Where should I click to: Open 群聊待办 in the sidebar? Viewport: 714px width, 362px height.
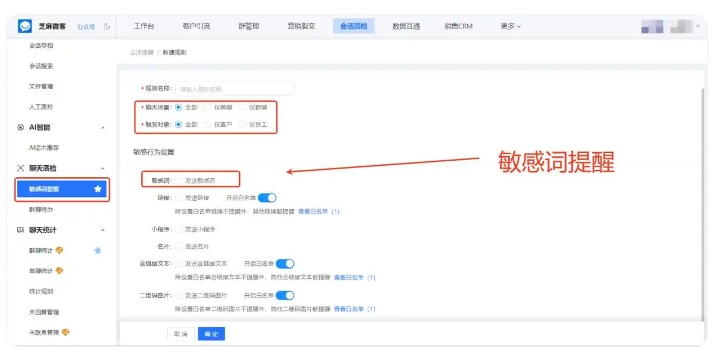pos(41,209)
